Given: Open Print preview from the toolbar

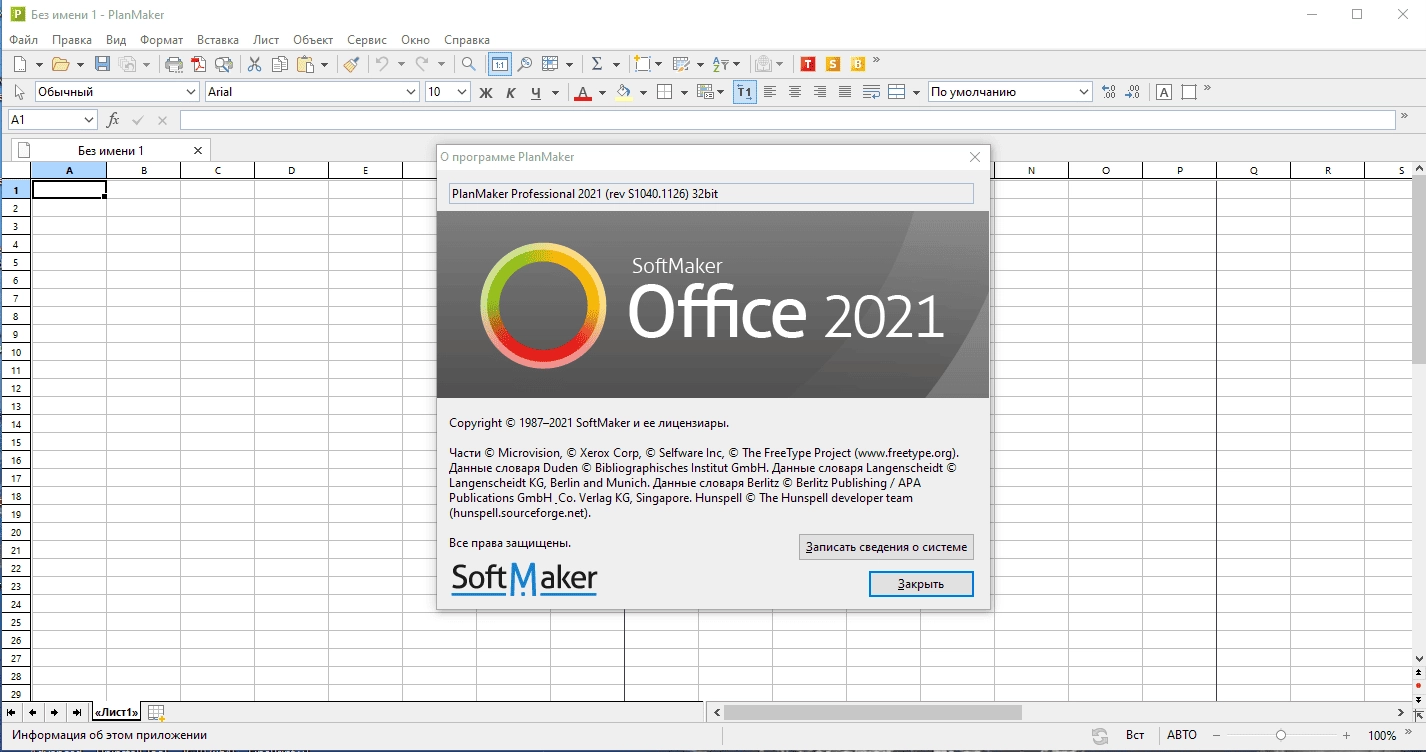Looking at the screenshot, I should tap(224, 64).
